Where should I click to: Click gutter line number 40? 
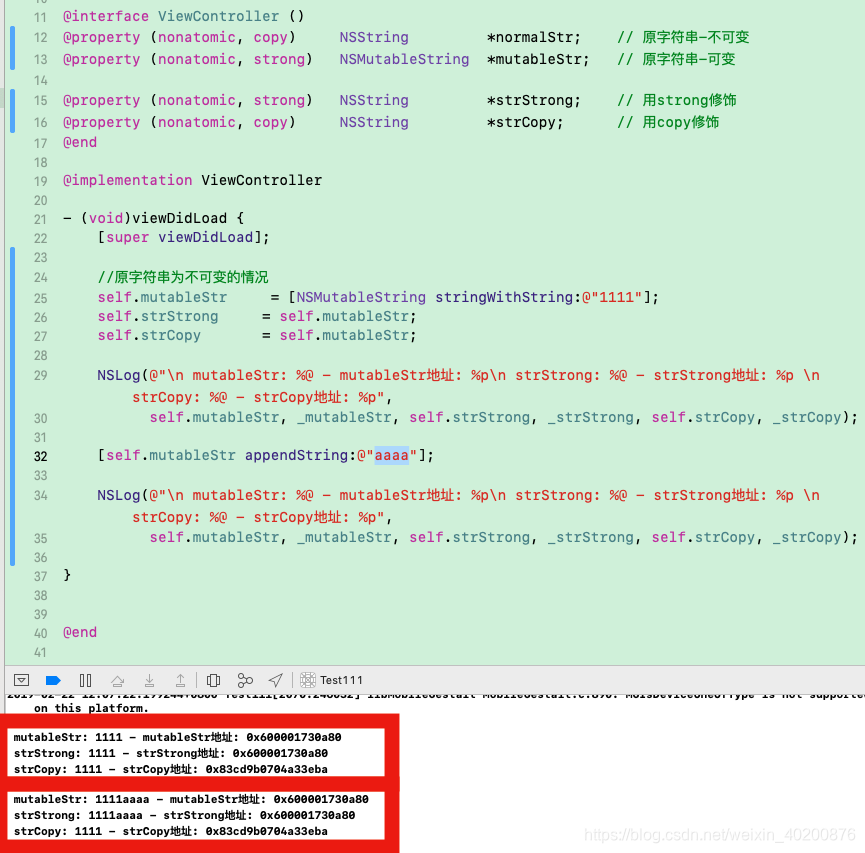tap(40, 633)
